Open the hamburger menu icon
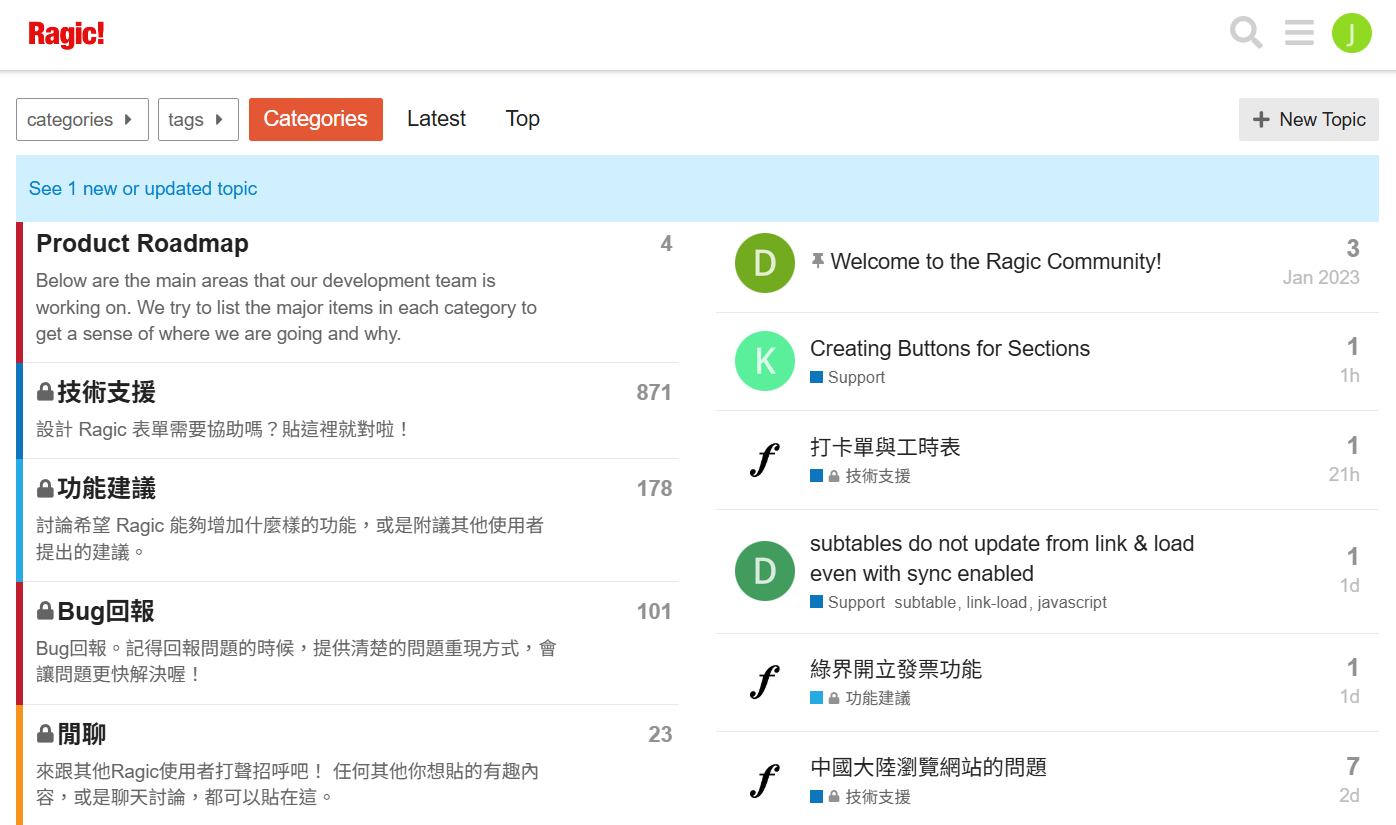Viewport: 1396px width, 825px height. pyautogui.click(x=1299, y=33)
